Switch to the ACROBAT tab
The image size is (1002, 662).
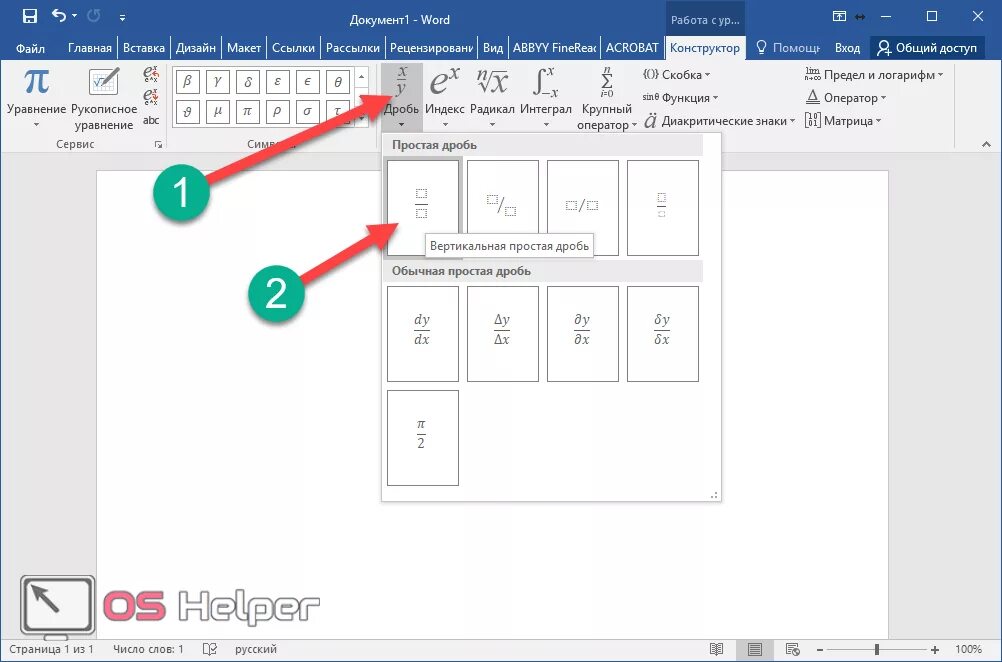click(631, 48)
